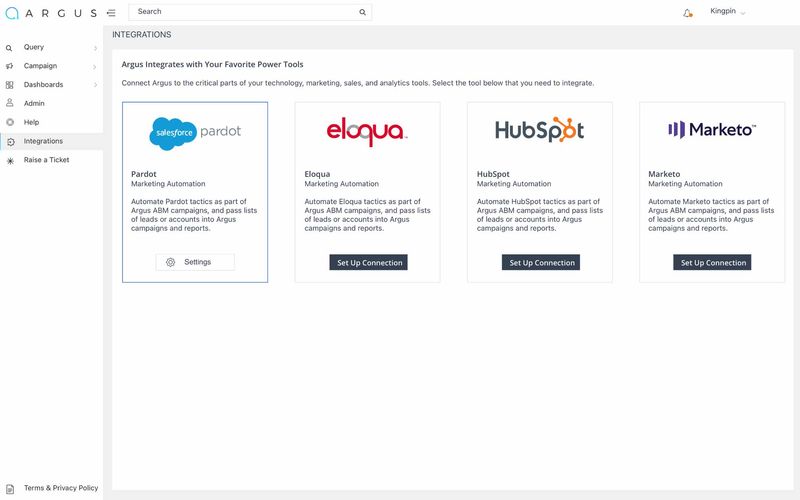Set up connection for Eloqua
800x500 pixels.
(368, 263)
